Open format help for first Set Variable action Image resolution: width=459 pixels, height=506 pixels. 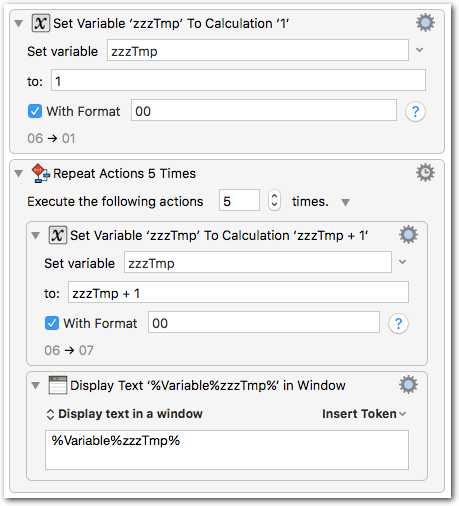point(415,111)
